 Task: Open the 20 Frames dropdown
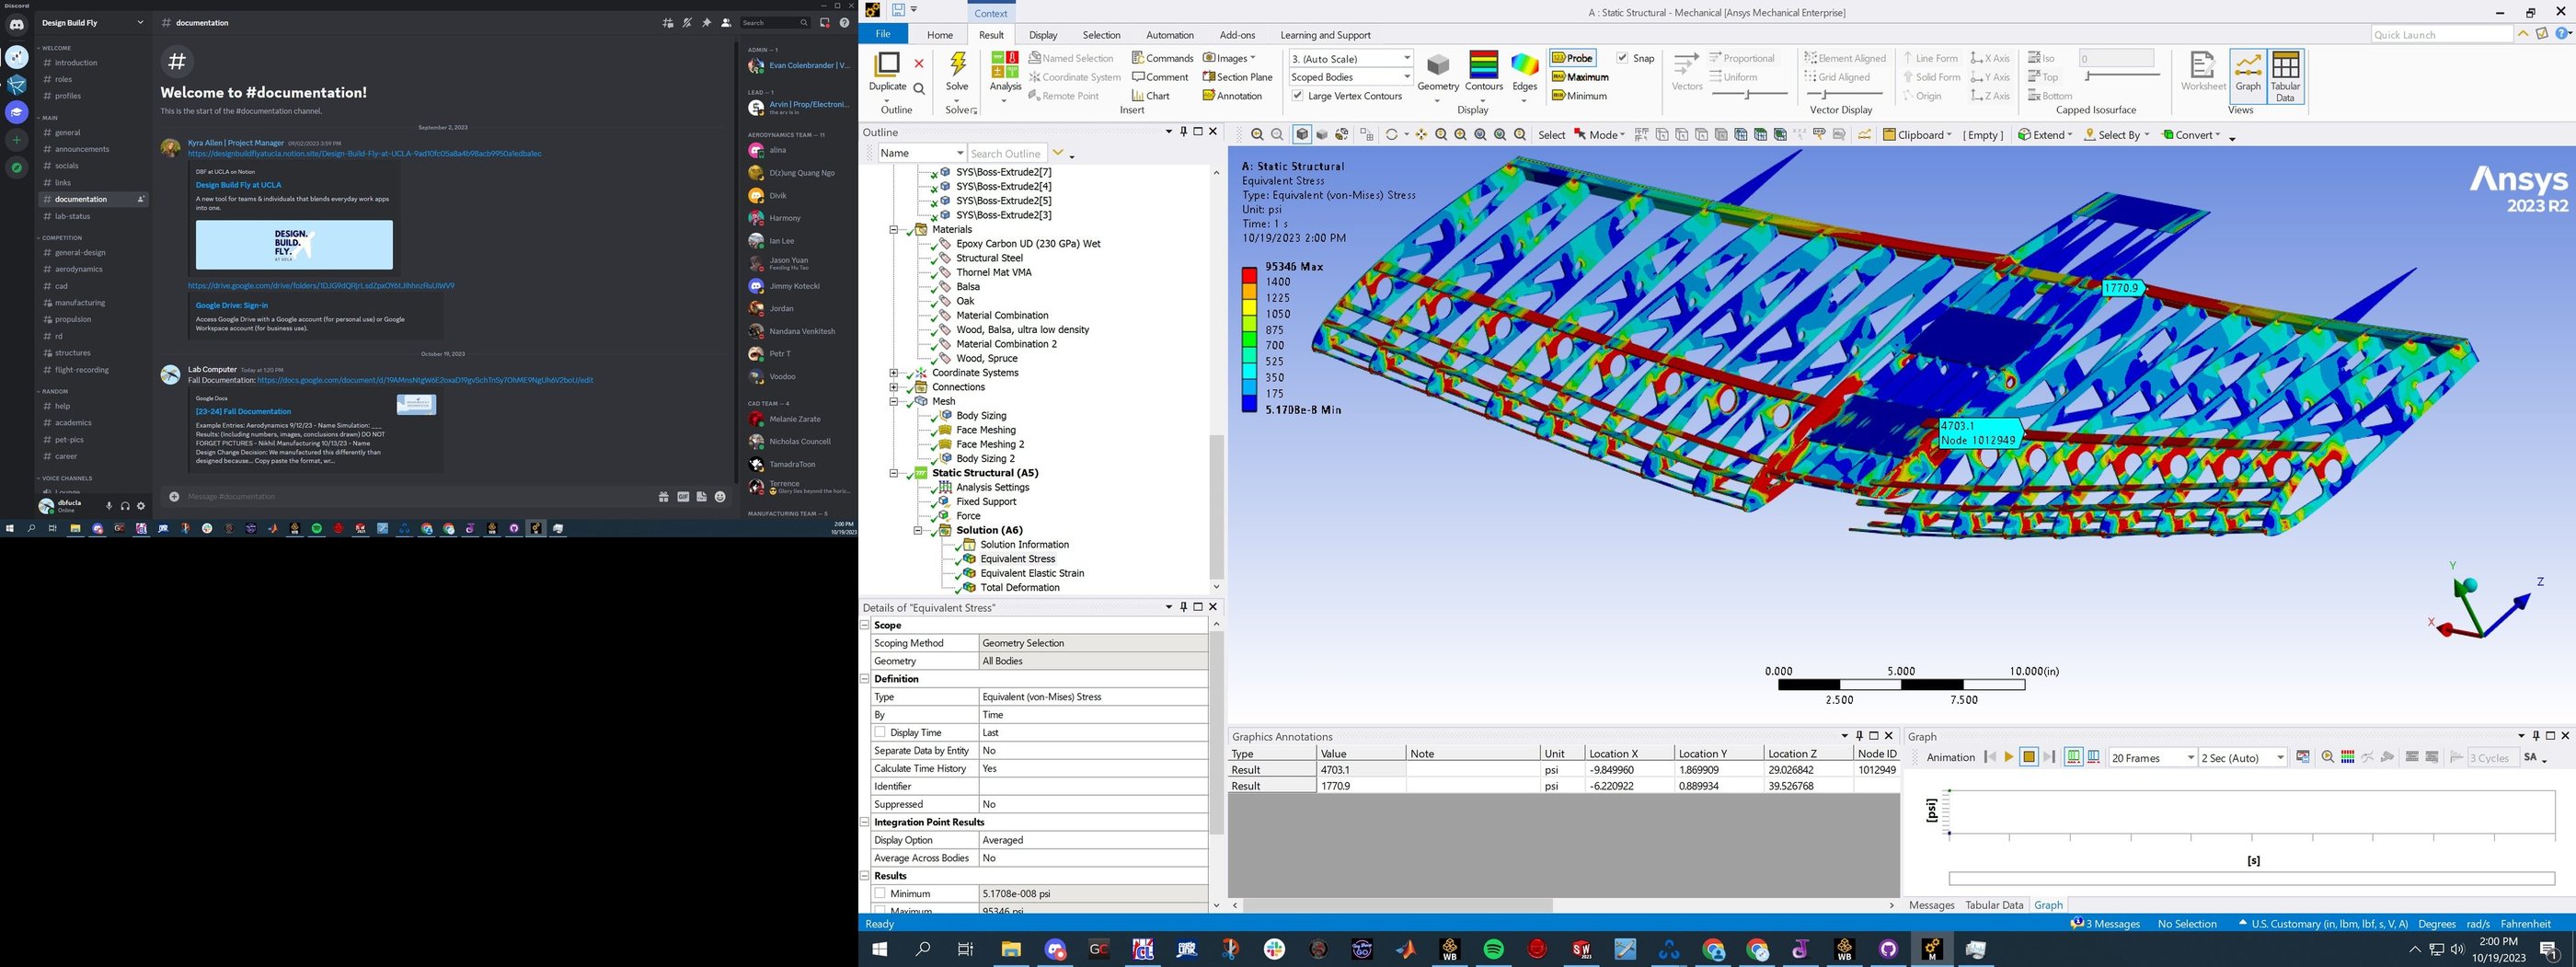click(2190, 758)
